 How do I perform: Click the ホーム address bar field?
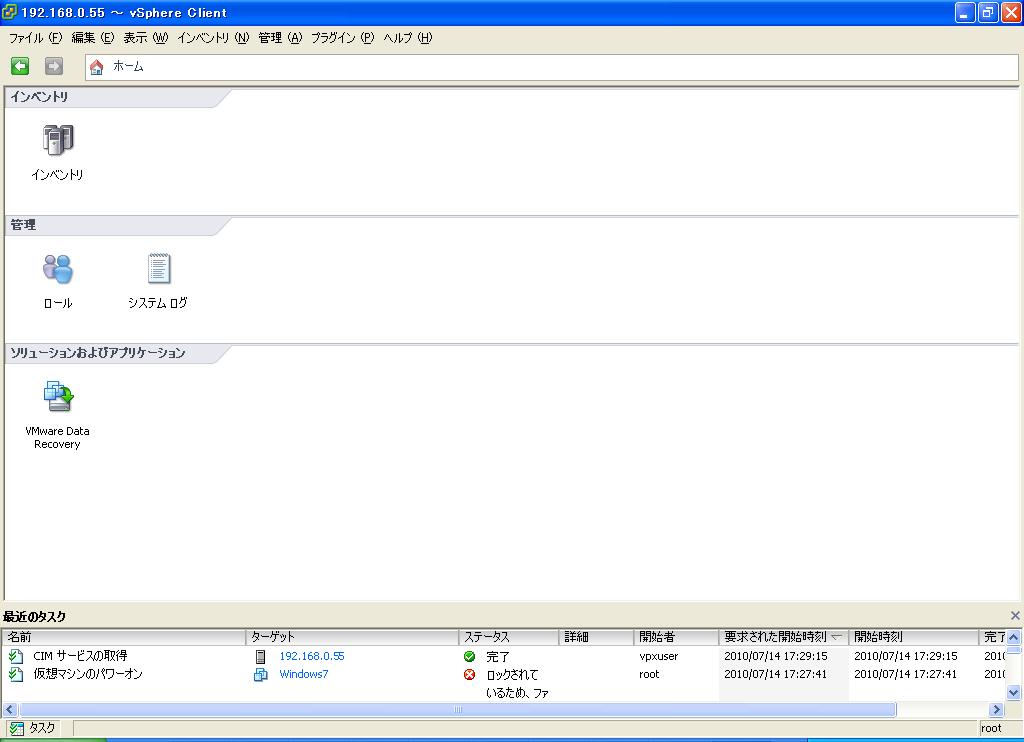click(552, 67)
